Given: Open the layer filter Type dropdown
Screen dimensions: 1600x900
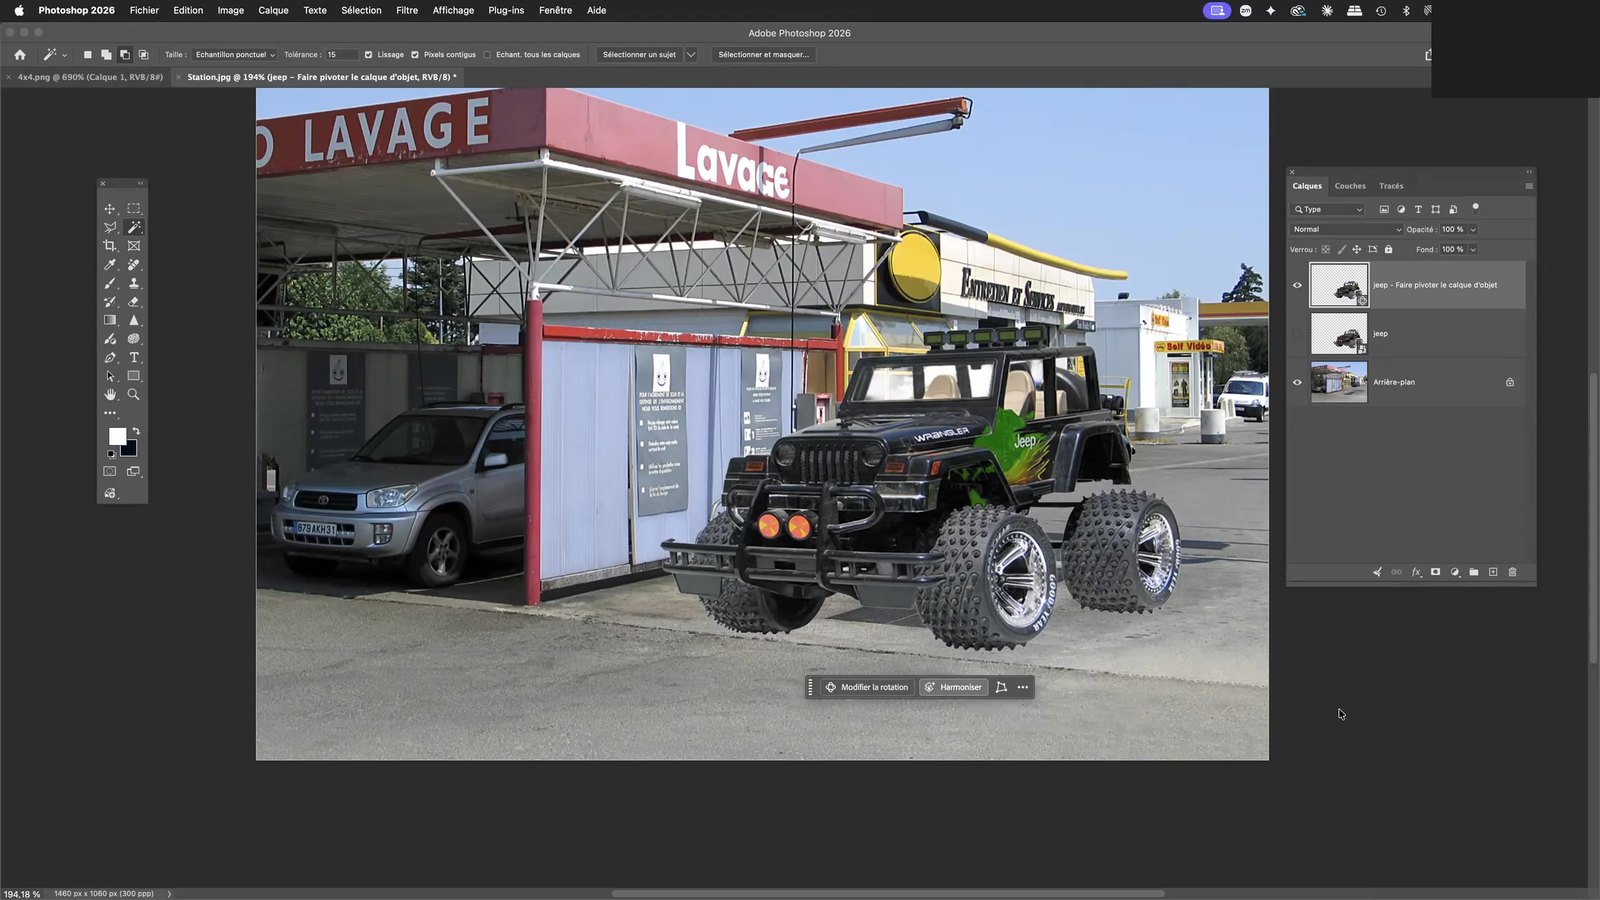Looking at the screenshot, I should coord(1328,209).
